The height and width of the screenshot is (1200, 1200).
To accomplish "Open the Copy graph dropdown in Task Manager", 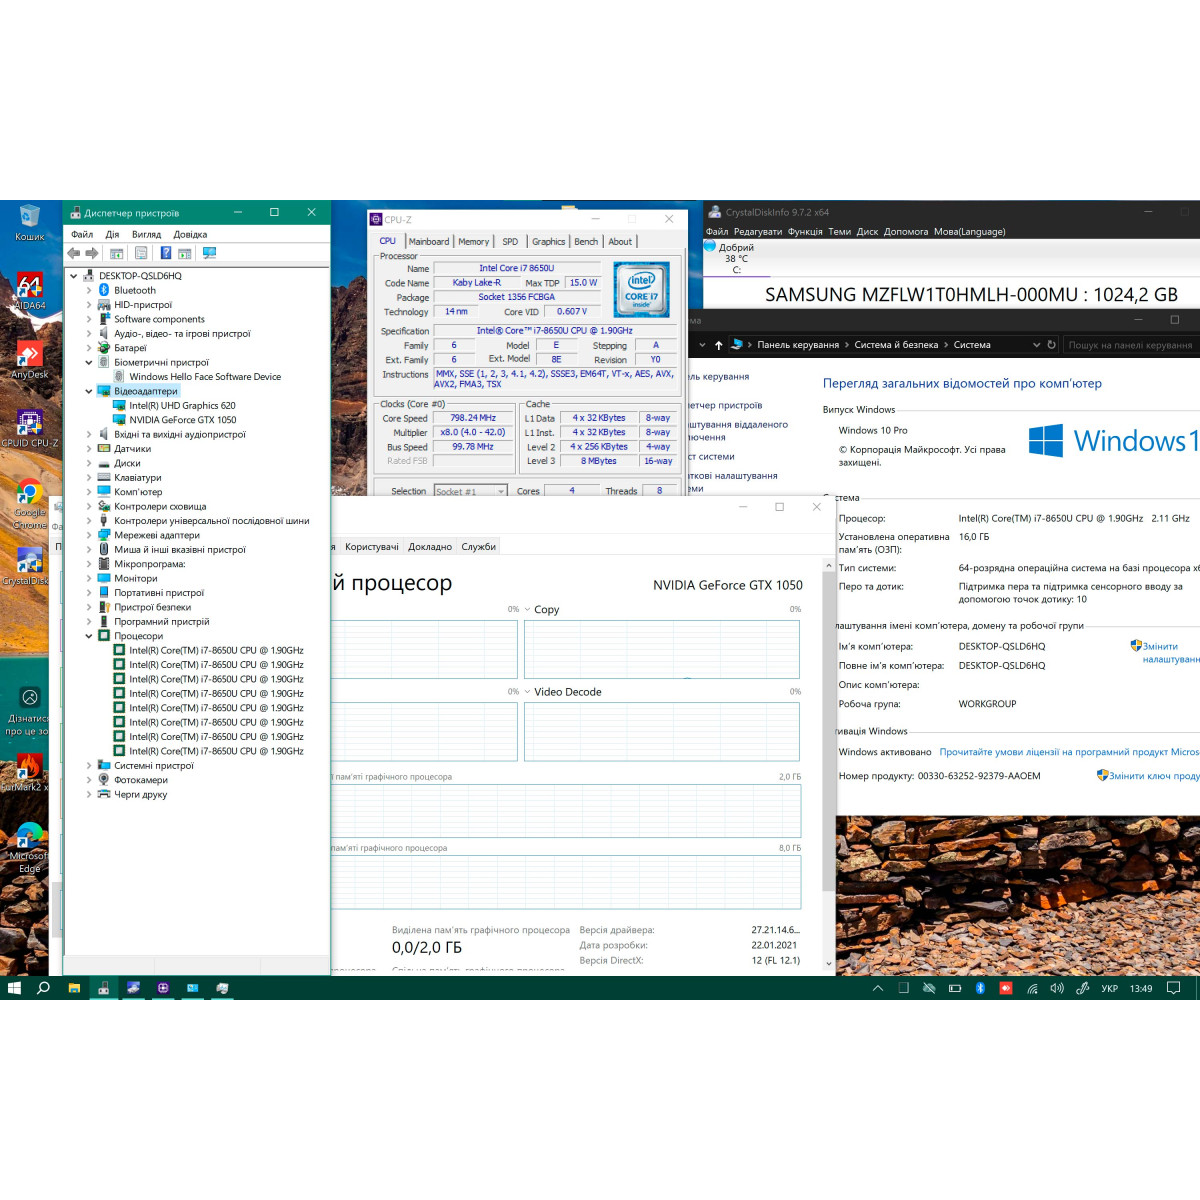I will pyautogui.click(x=528, y=609).
